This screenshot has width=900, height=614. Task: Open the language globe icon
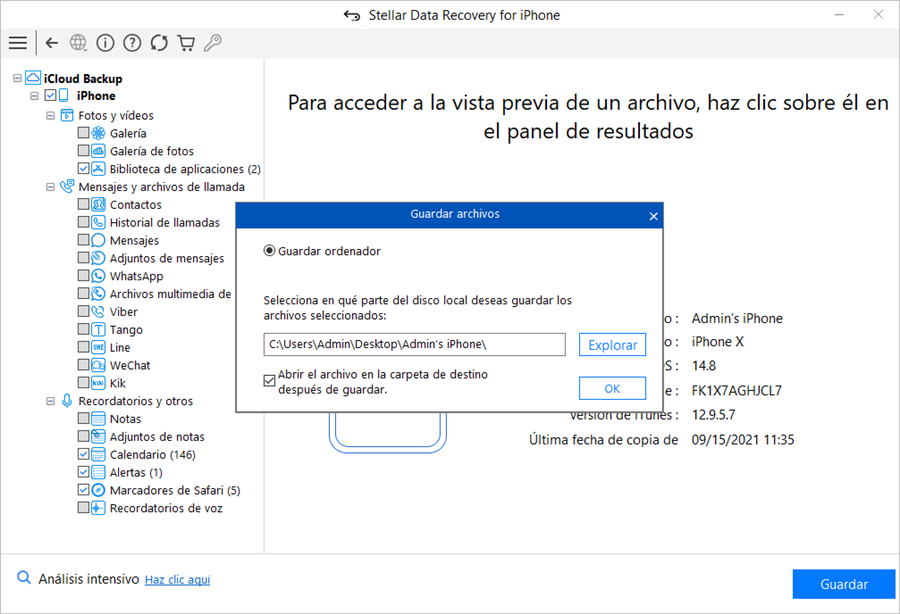[x=78, y=43]
